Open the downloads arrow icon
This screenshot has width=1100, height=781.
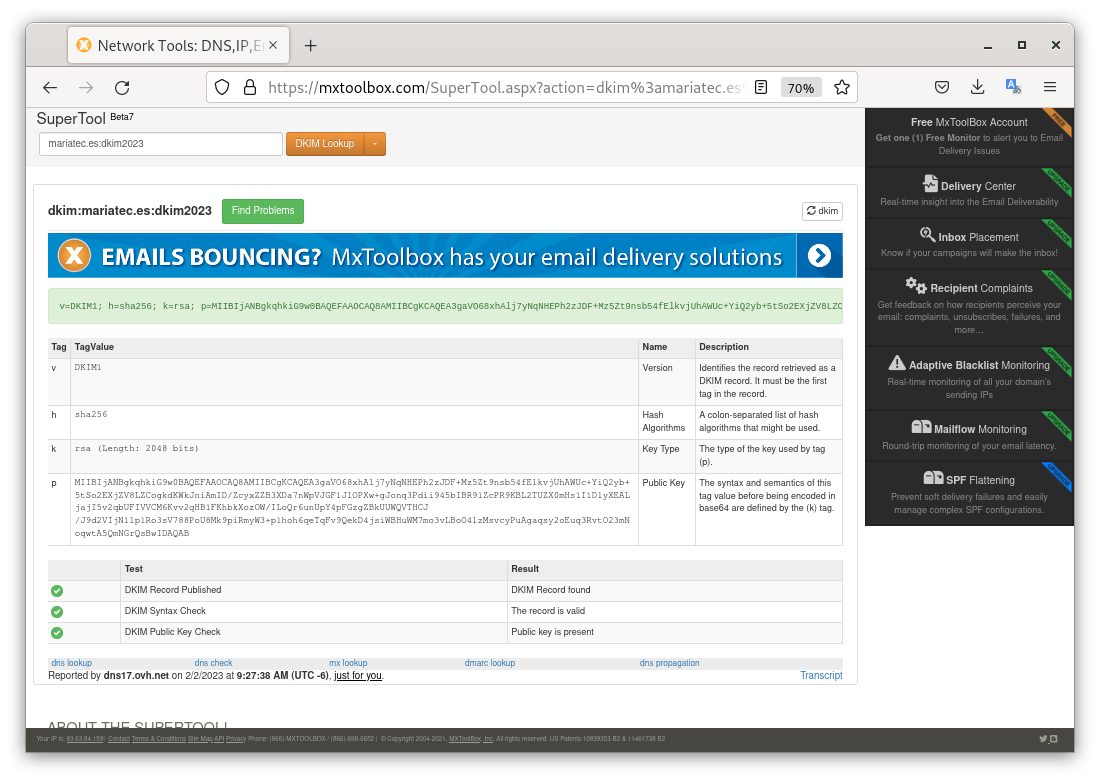click(977, 88)
